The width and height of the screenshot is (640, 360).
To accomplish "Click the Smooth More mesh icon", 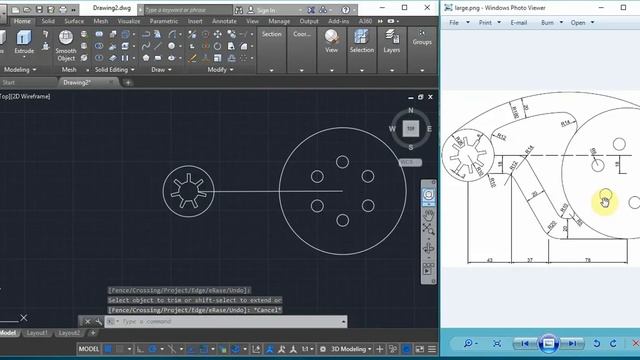I will point(84,34).
